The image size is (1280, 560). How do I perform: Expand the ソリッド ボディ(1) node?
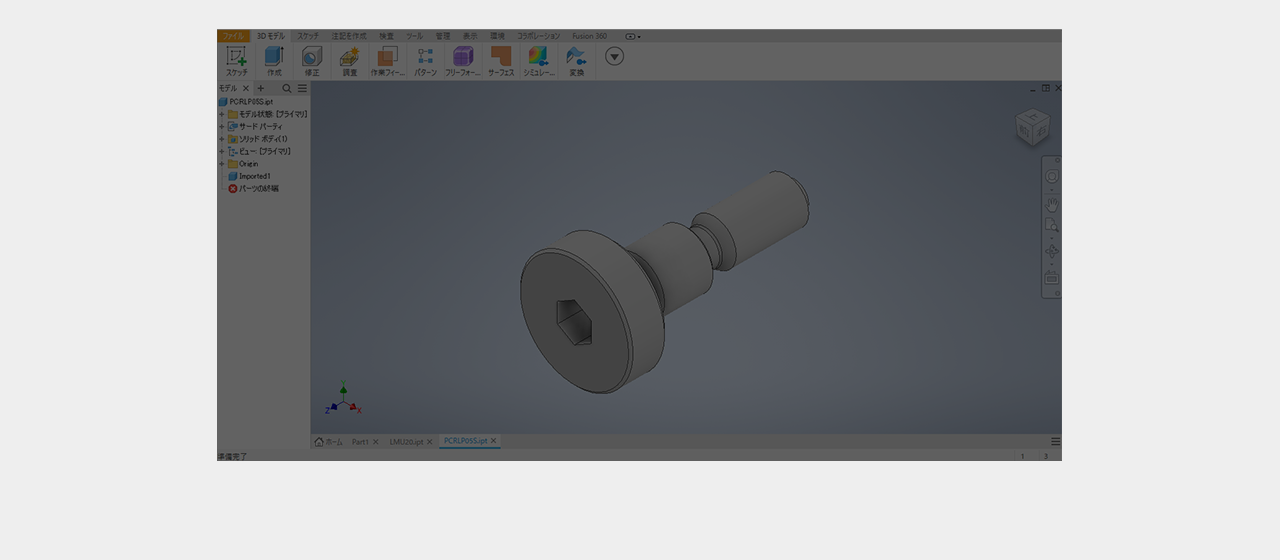click(x=222, y=139)
